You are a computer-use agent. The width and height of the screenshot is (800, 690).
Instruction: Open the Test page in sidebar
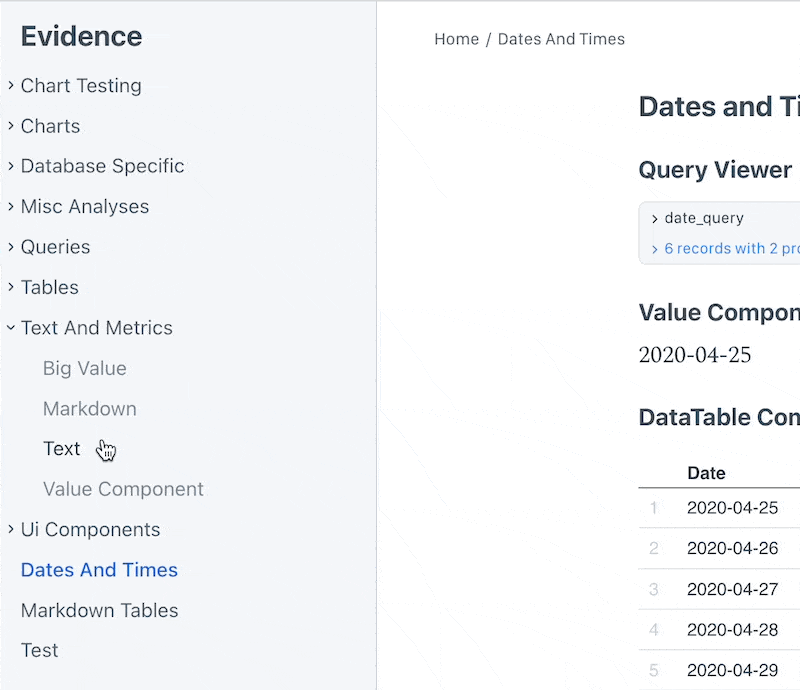point(40,650)
